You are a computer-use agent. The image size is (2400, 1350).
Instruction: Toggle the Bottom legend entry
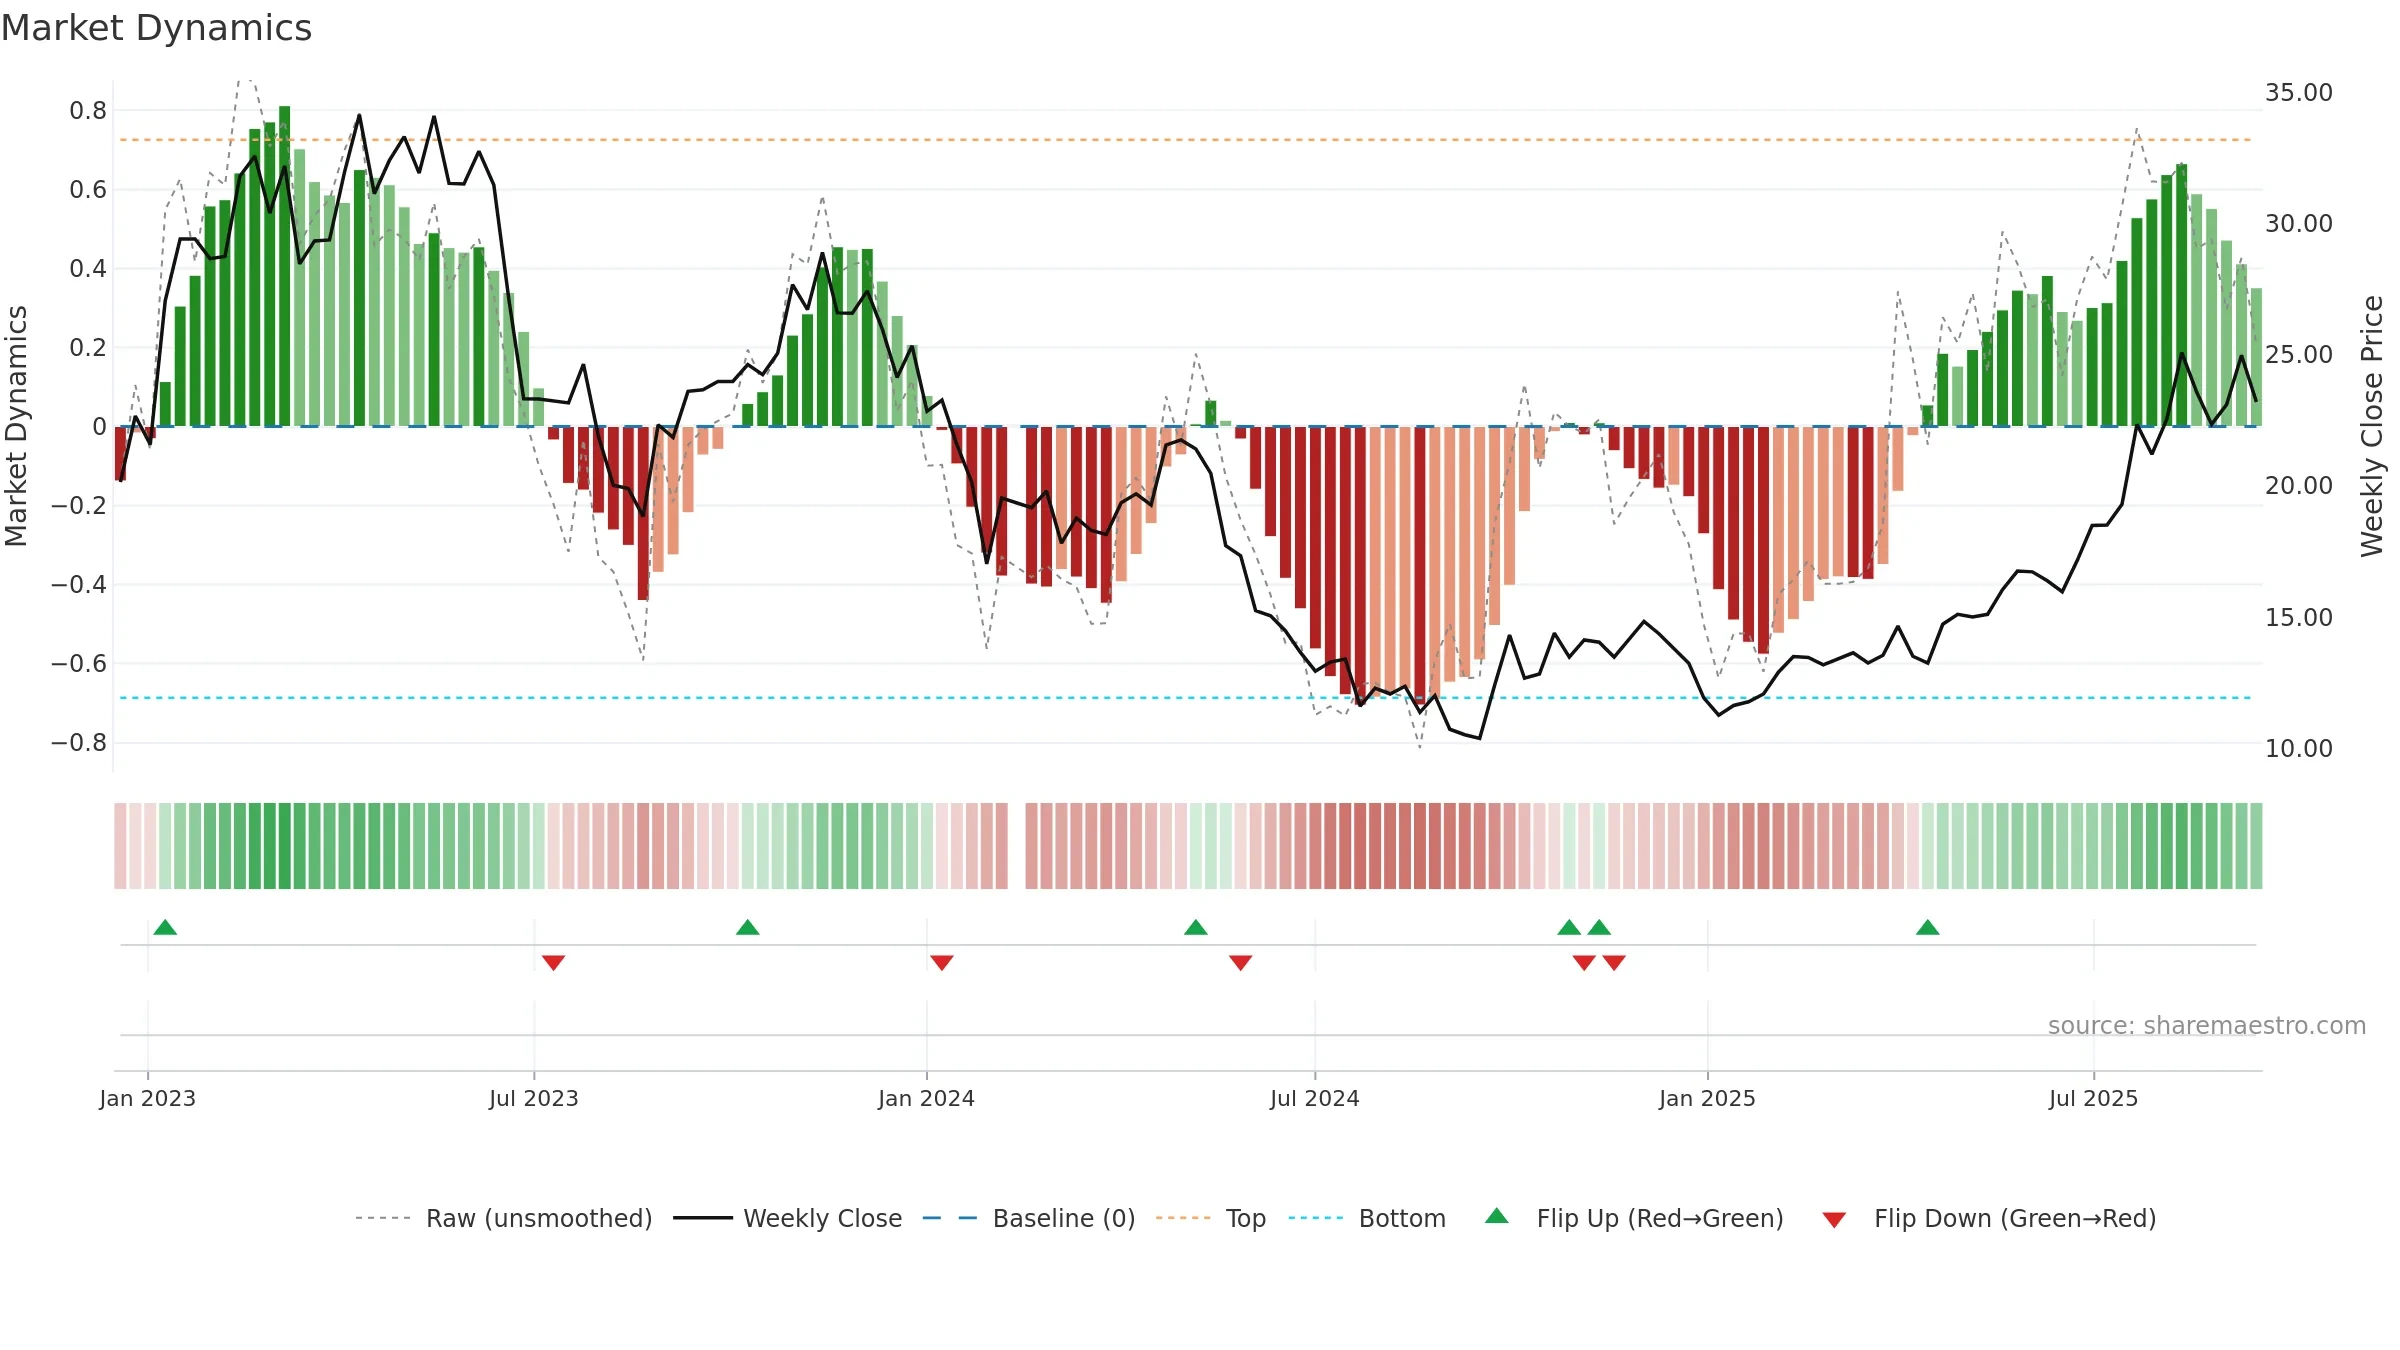(x=1367, y=1218)
